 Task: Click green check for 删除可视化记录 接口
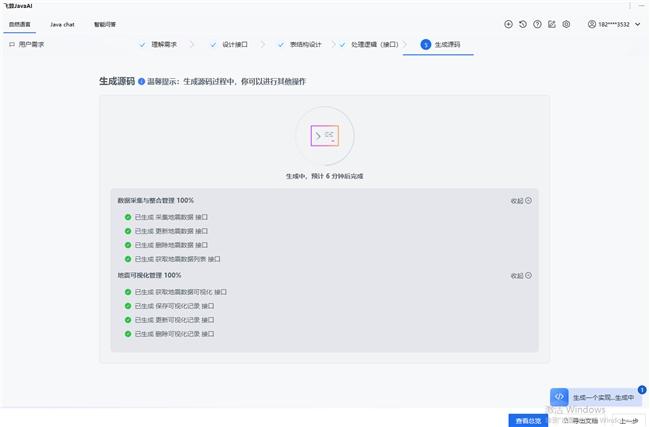(x=128, y=334)
